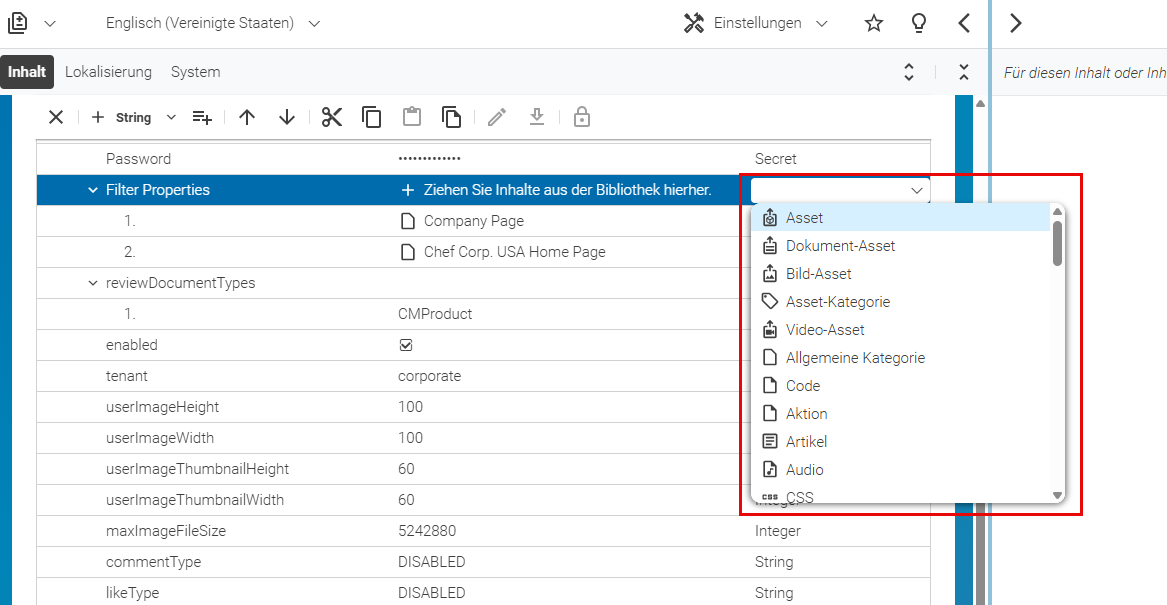Click the copy icon in struct toolbar

pos(371,117)
